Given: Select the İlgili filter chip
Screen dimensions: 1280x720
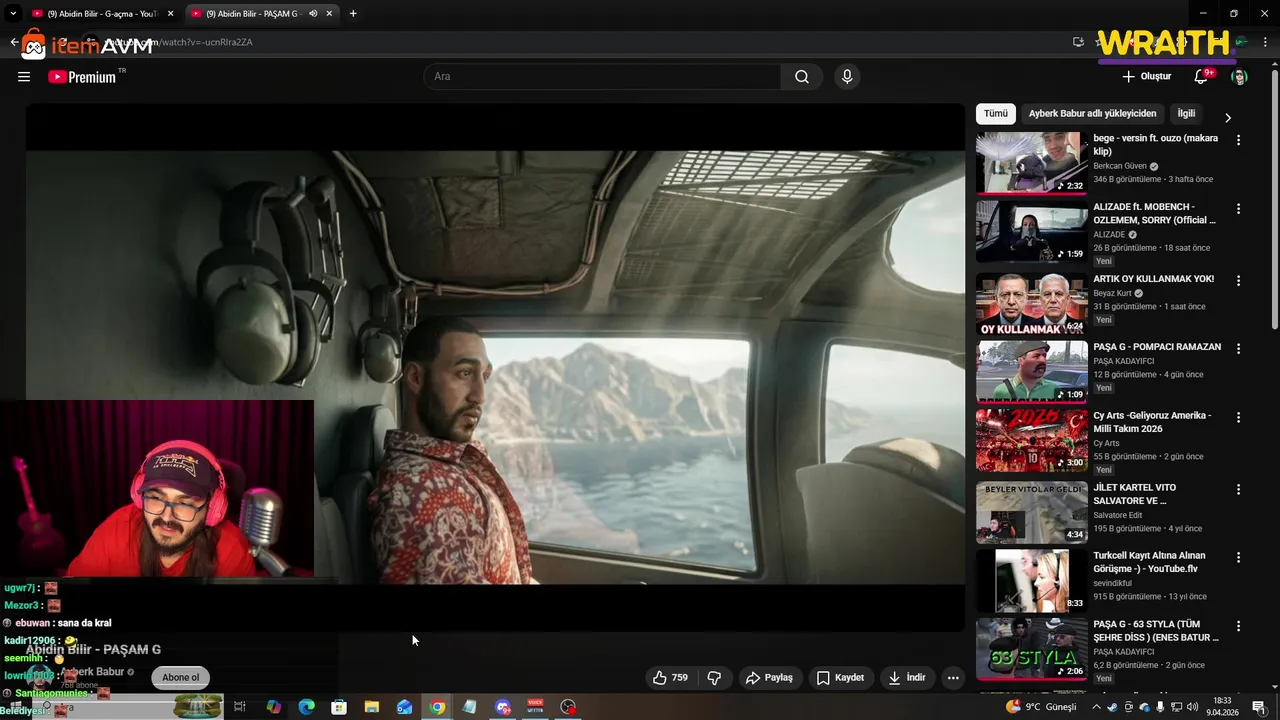Looking at the screenshot, I should [1186, 114].
